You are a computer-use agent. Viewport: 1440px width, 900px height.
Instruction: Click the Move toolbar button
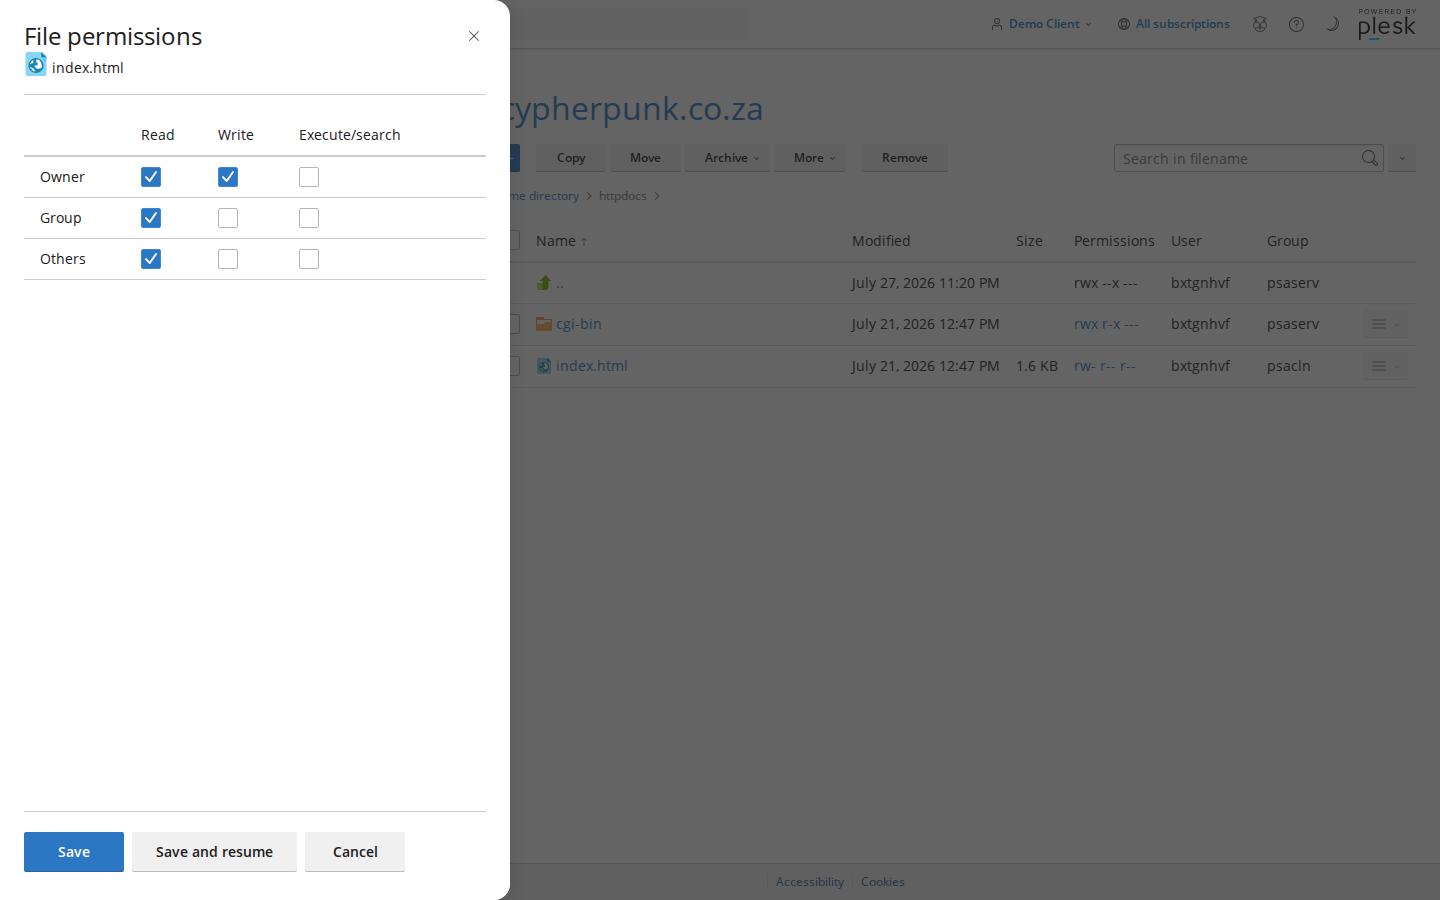point(645,158)
